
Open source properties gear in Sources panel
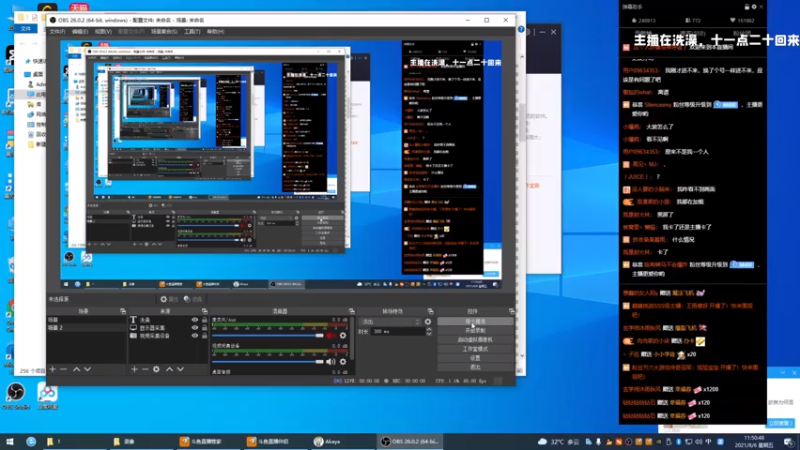[156, 369]
